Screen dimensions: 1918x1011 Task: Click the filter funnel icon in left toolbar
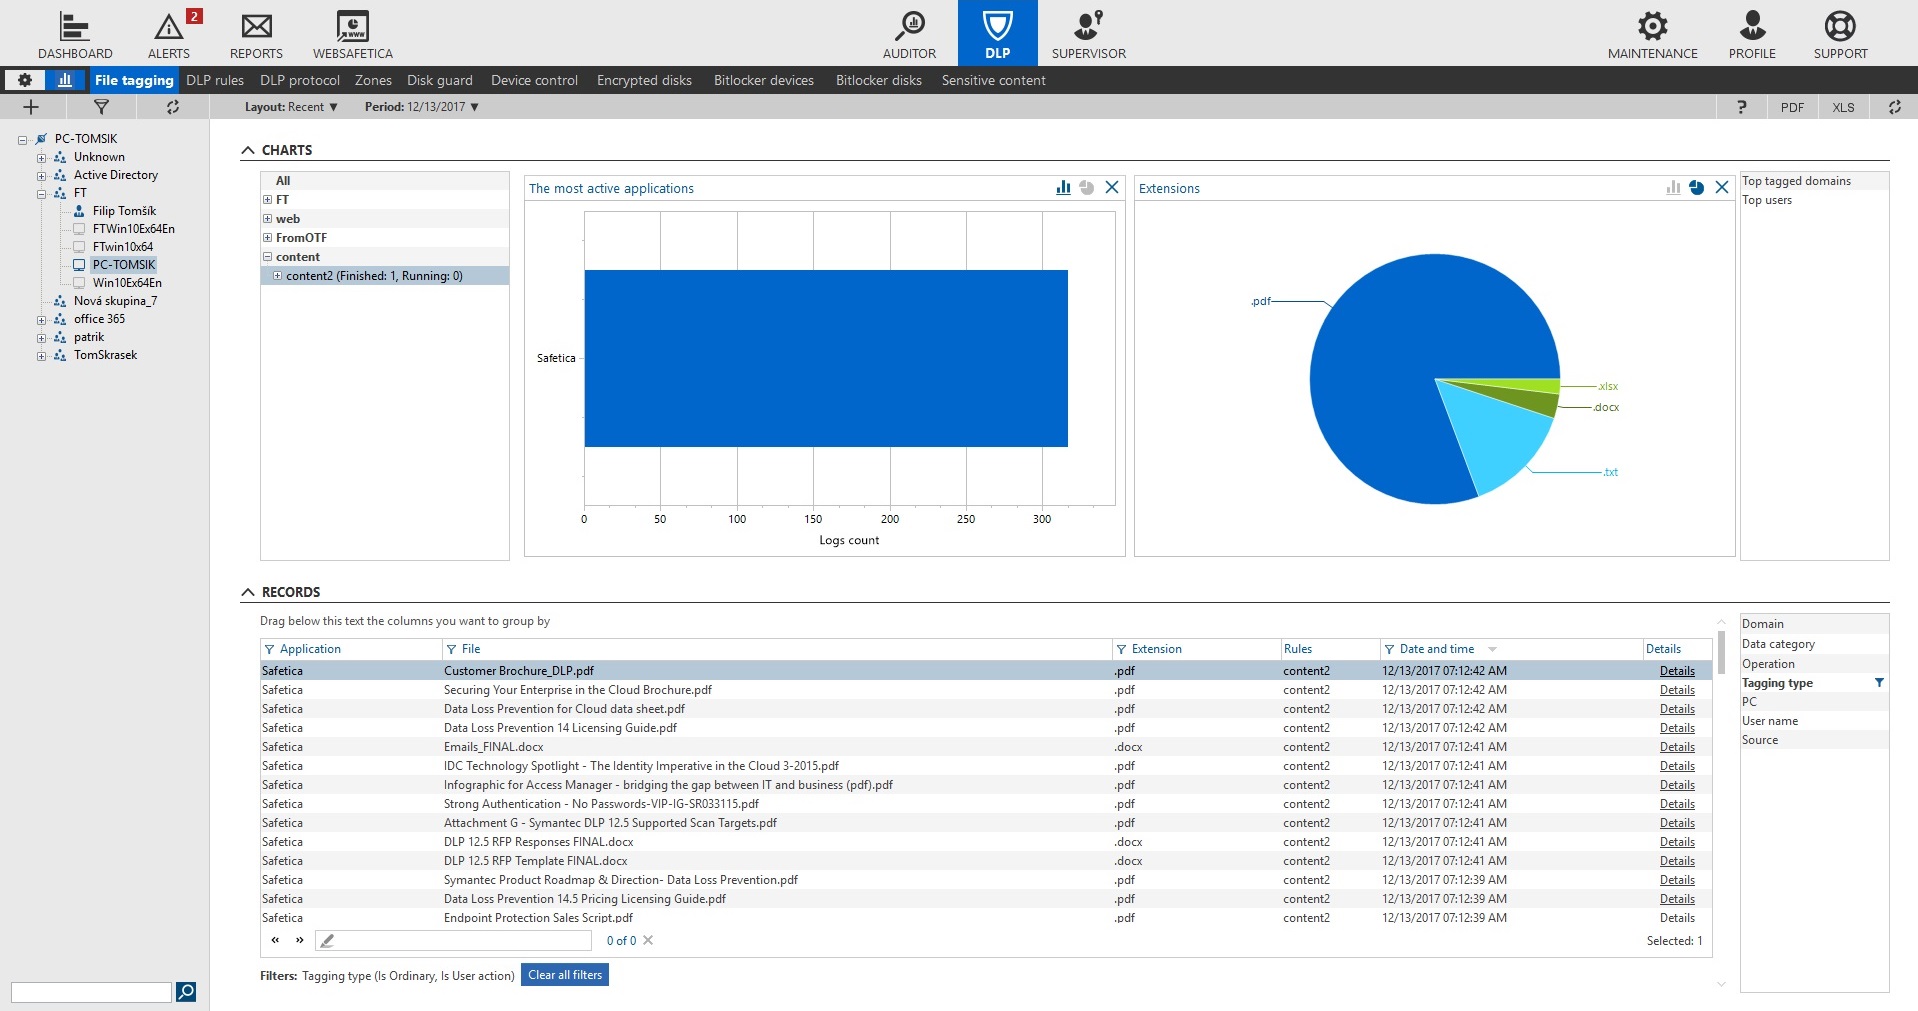pos(101,107)
